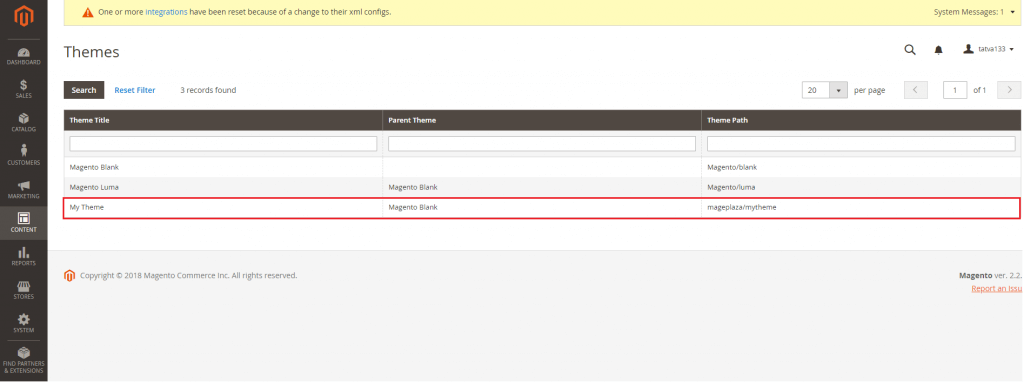Image resolution: width=1024 pixels, height=383 pixels.
Task: Click the Parent Theme filter input
Action: (542, 144)
